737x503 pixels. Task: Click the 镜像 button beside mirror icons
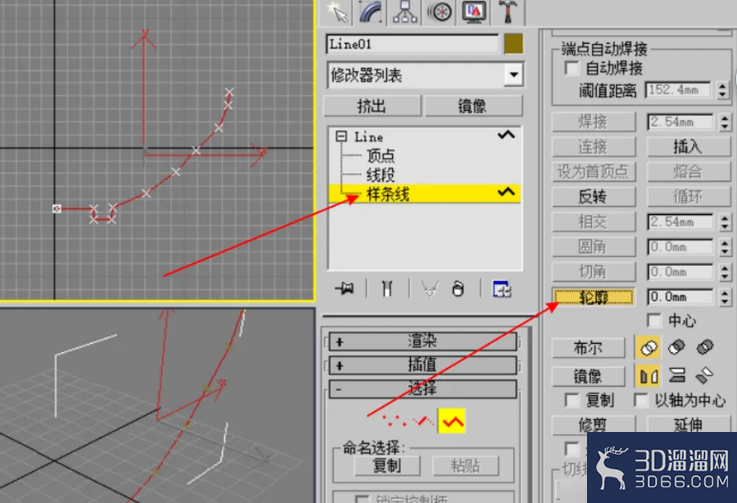pyautogui.click(x=588, y=376)
